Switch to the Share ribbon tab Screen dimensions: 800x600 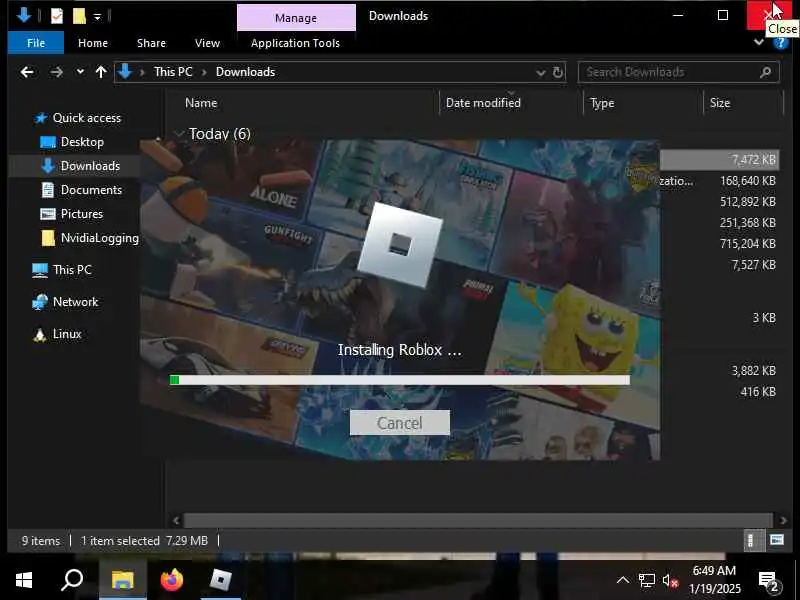pos(151,43)
